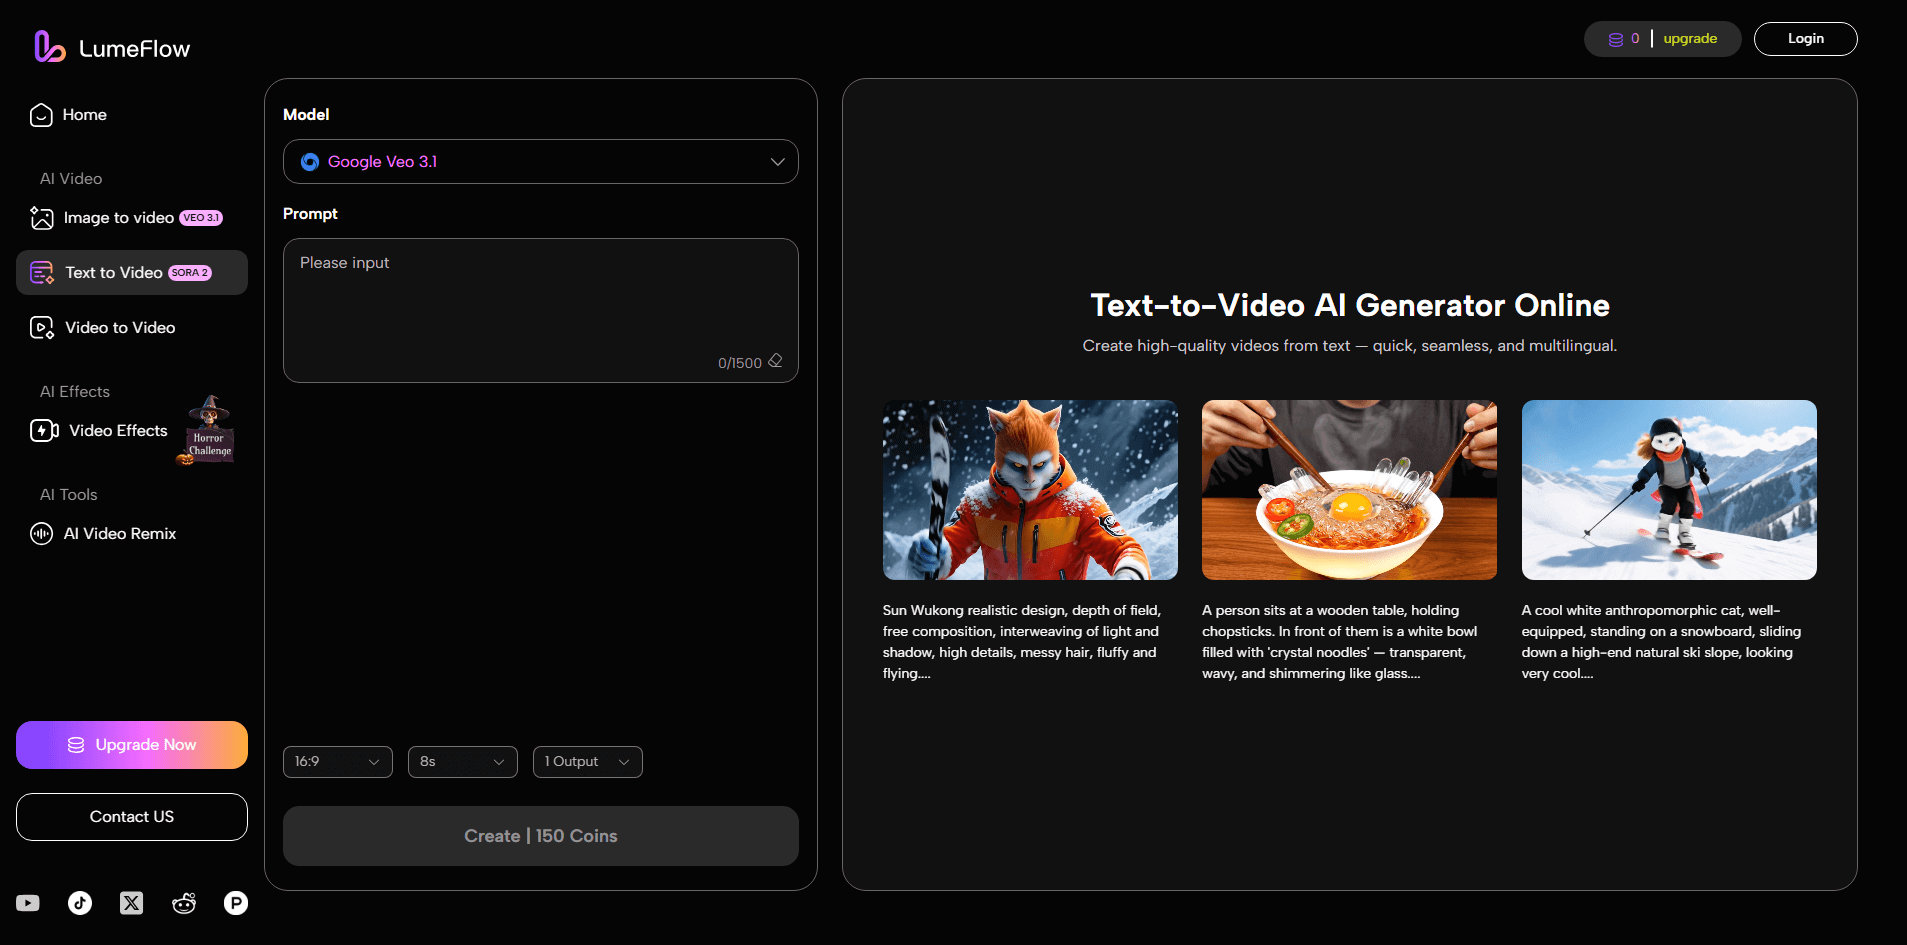1907x945 pixels.
Task: Open the X (Twitter) icon
Action: point(131,902)
